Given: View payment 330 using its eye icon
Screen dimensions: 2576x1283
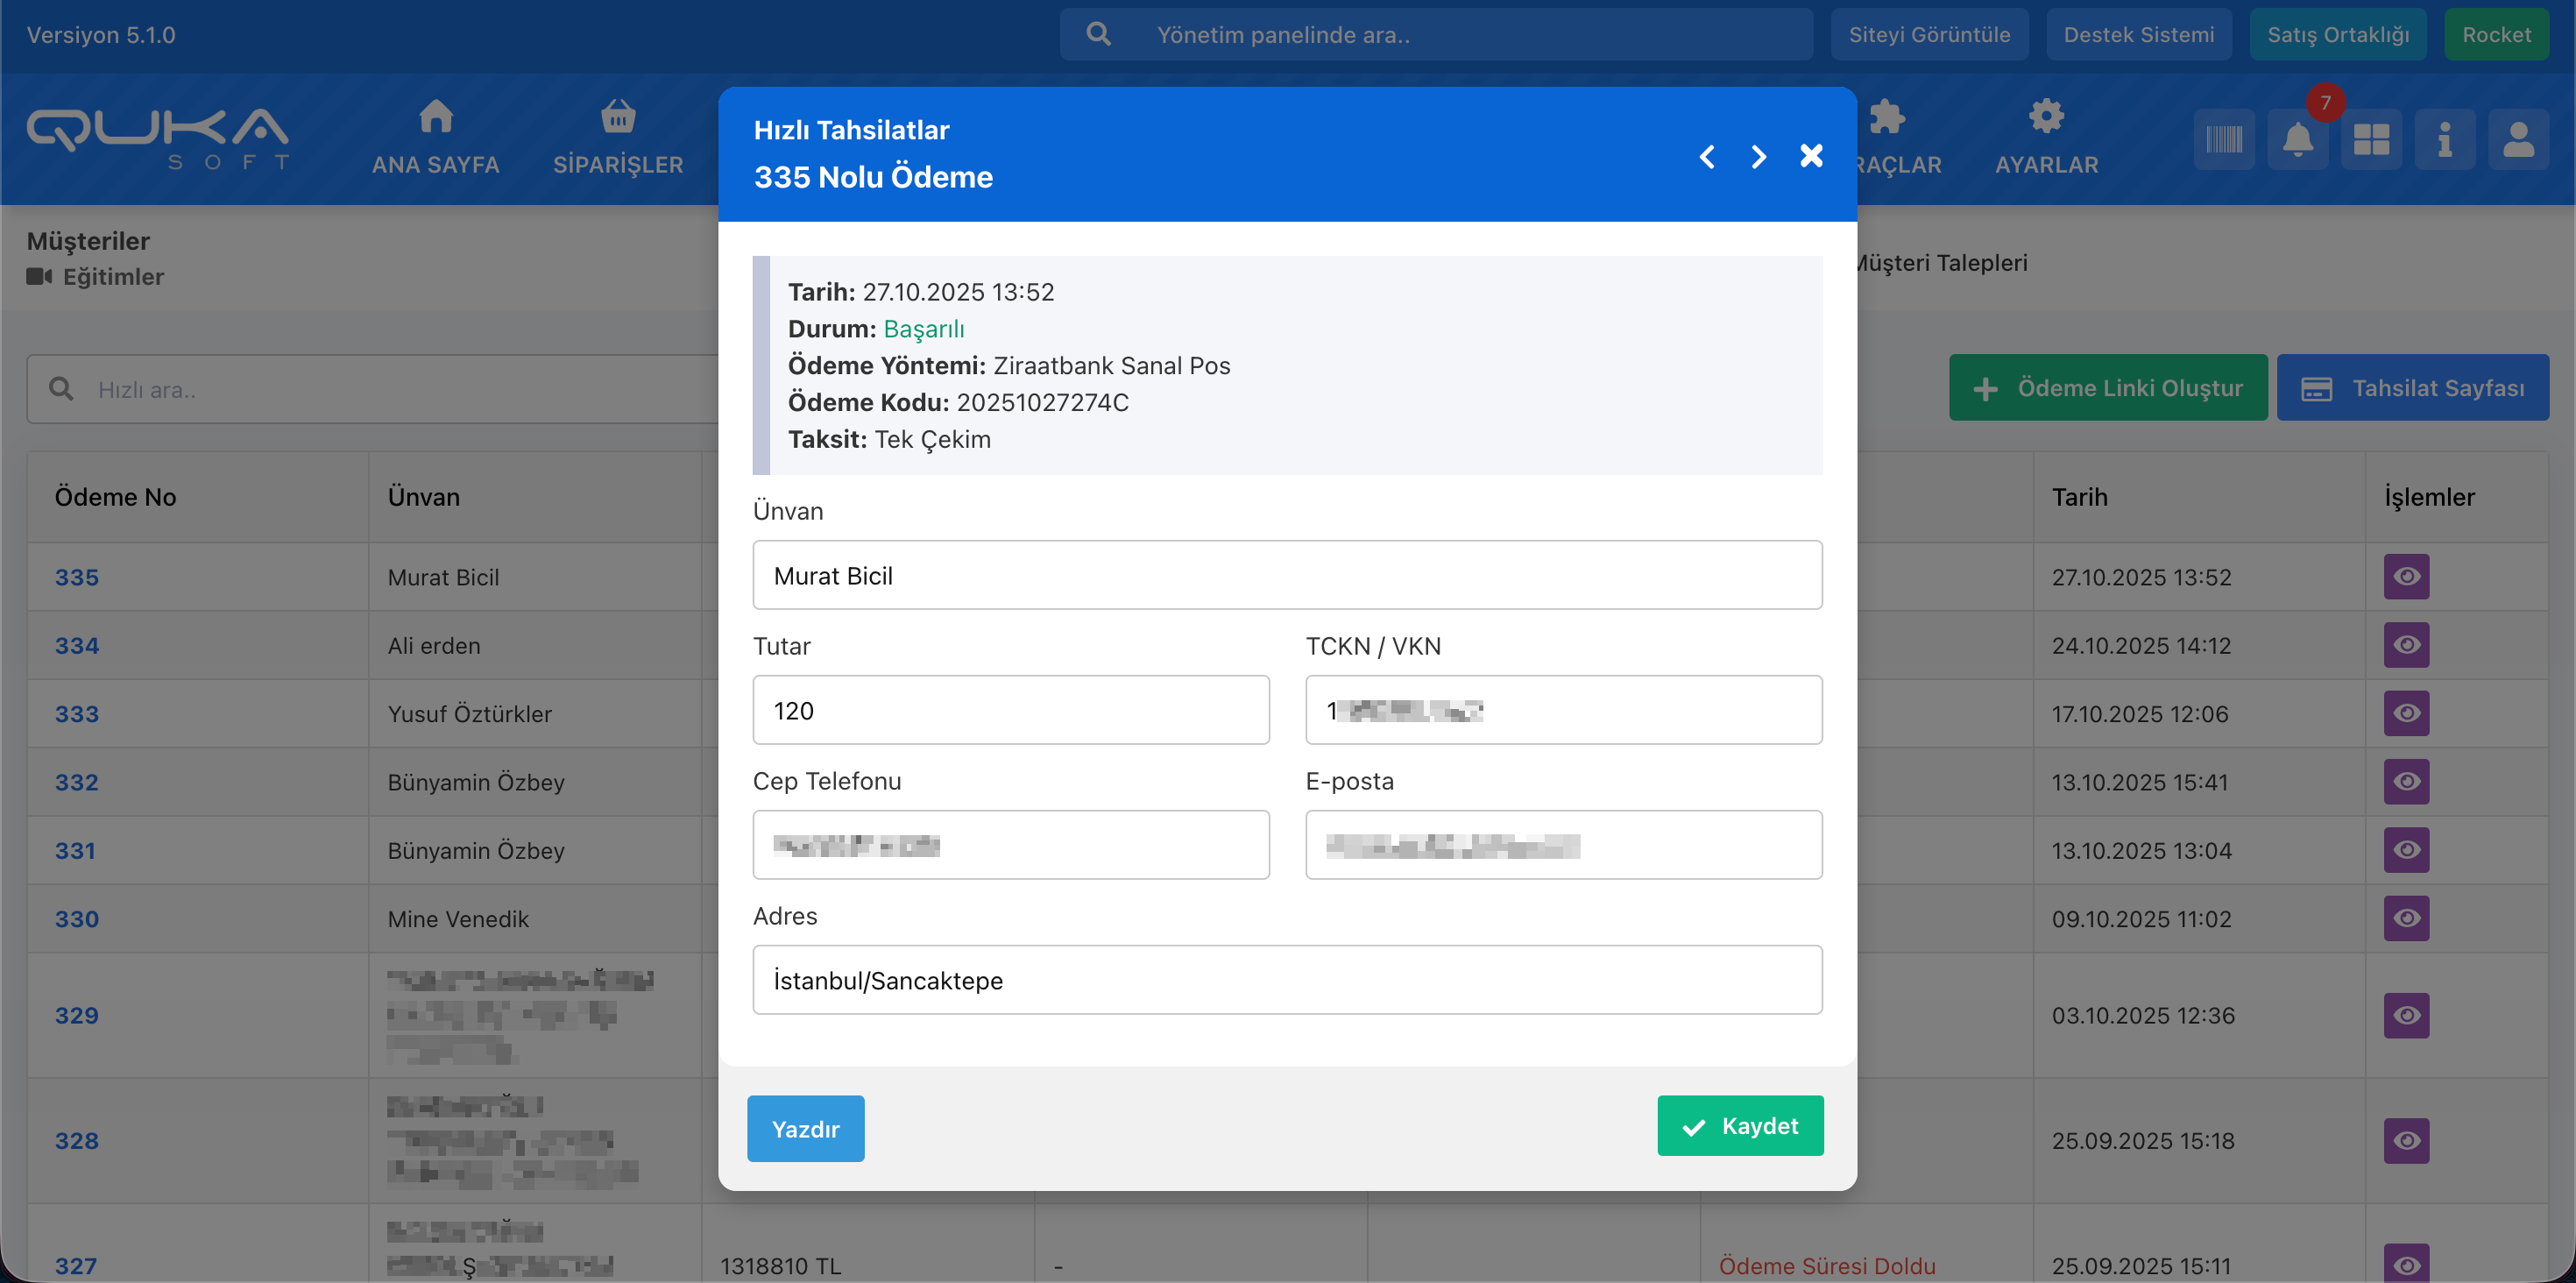Looking at the screenshot, I should 2406,918.
